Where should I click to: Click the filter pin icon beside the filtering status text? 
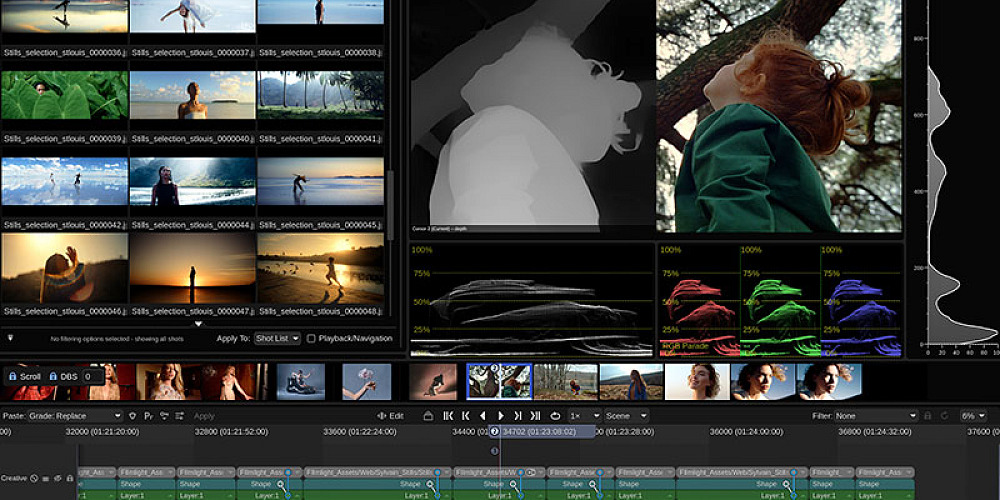tap(10, 337)
